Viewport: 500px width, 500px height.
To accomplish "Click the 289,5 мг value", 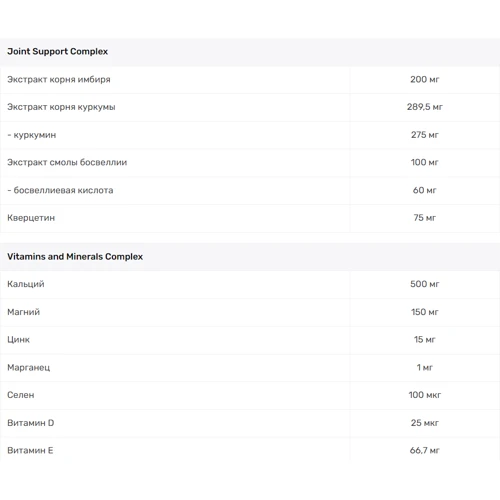I will click(424, 107).
